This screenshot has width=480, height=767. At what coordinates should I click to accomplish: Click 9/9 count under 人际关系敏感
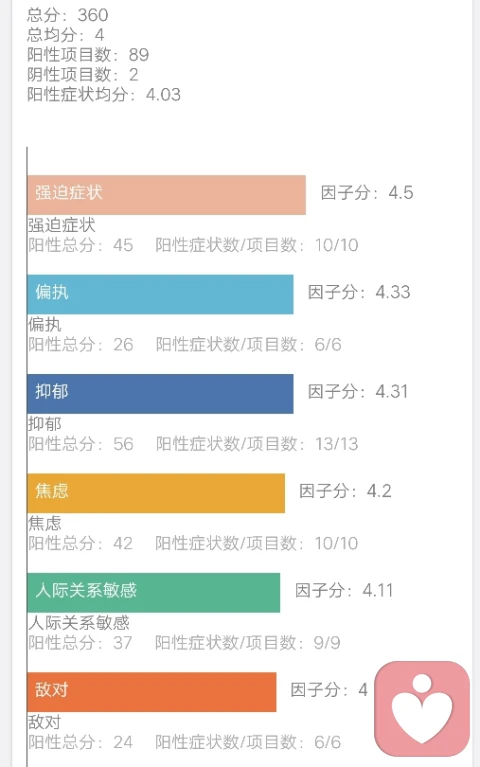pos(327,643)
